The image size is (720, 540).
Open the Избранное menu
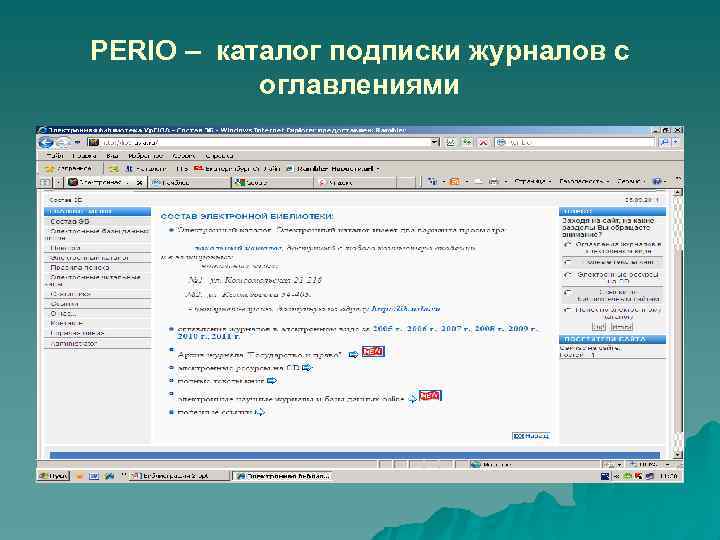click(146, 156)
